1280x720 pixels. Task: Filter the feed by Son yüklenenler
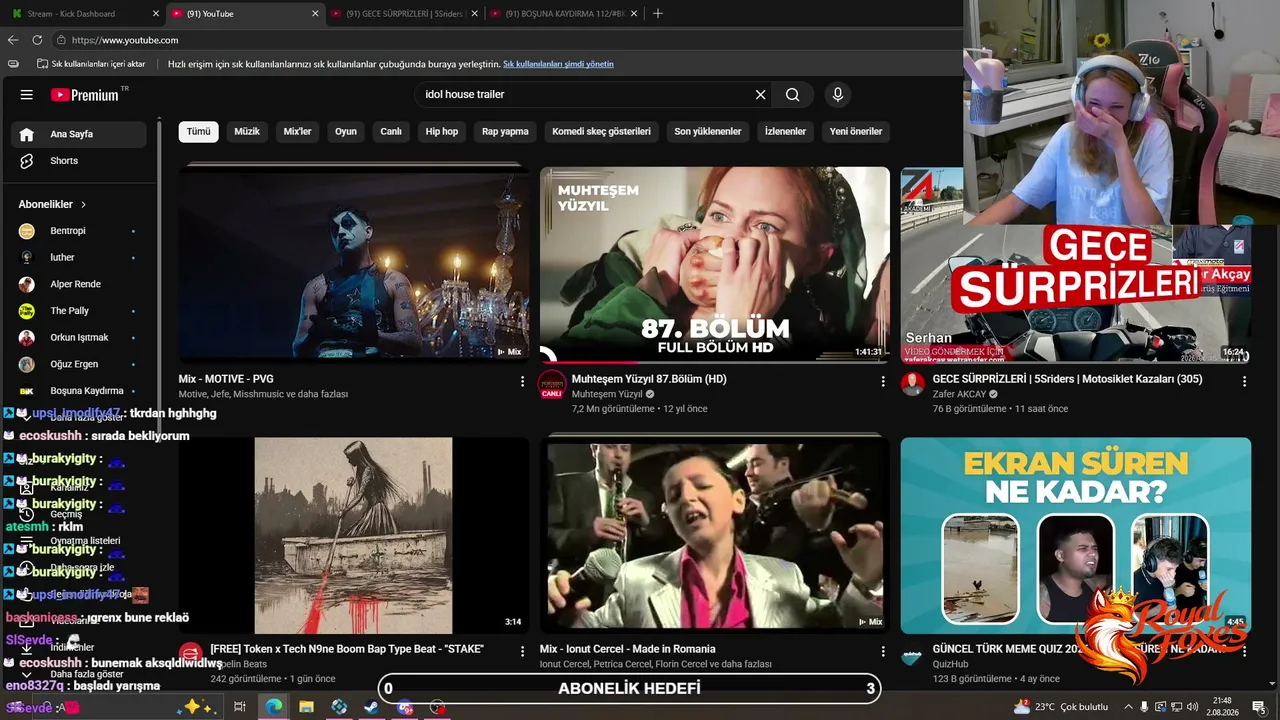[708, 132]
